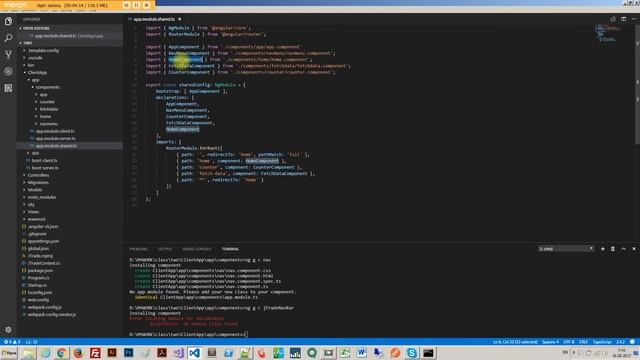Open Skype from the taskbar
The height and width of the screenshot is (360, 640).
[x=411, y=353]
